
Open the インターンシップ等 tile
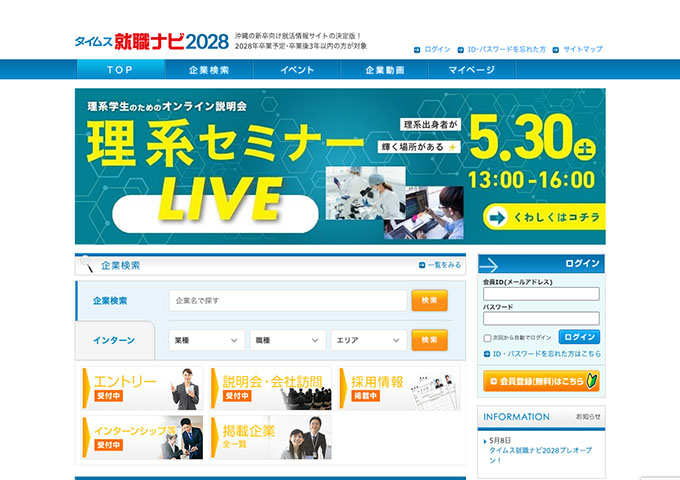[x=142, y=438]
